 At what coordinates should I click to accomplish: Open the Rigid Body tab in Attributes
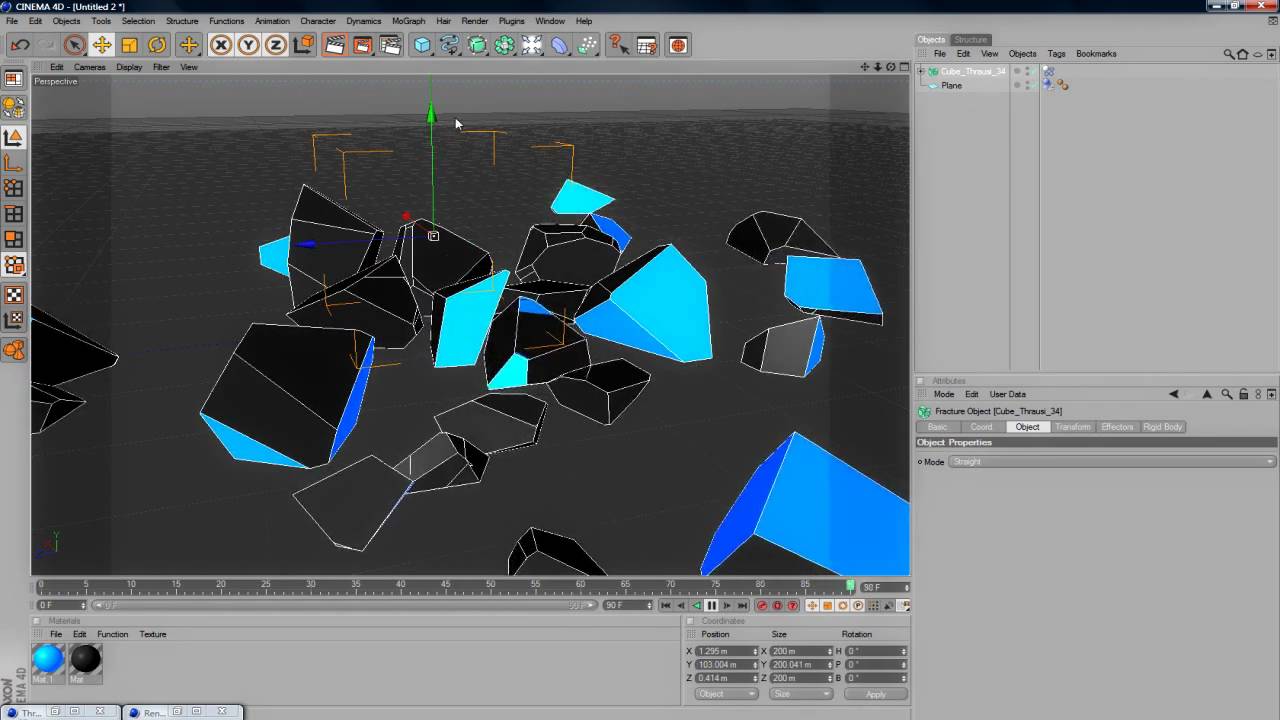pos(1163,427)
